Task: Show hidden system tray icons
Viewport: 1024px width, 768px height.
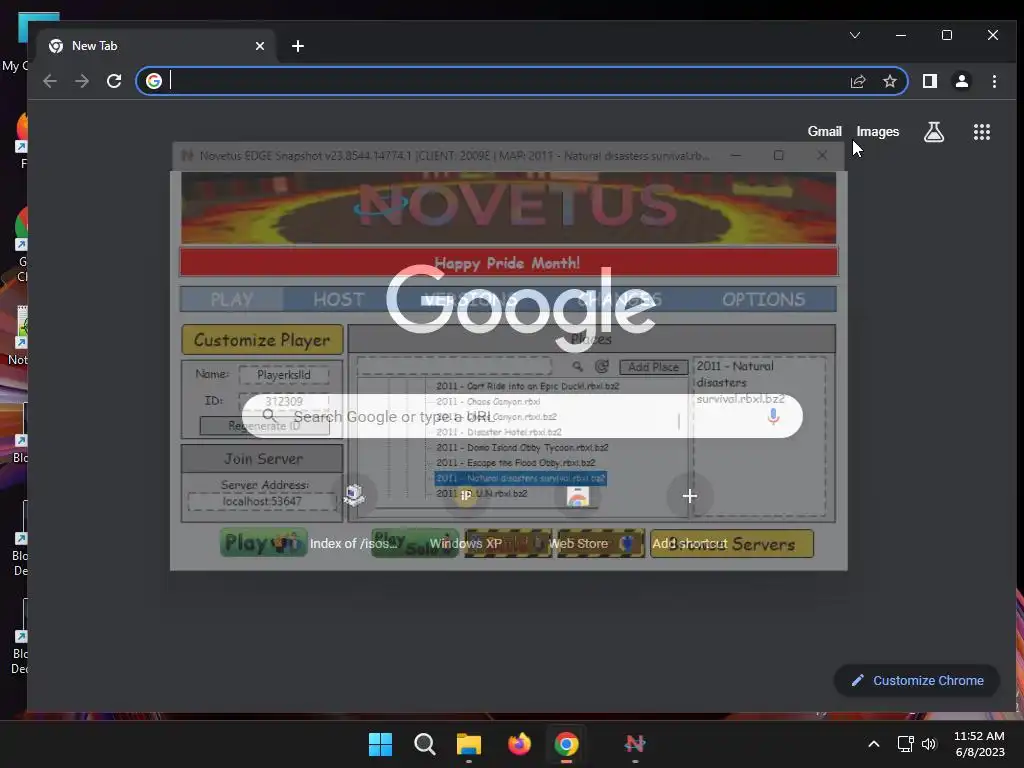Action: coord(874,744)
